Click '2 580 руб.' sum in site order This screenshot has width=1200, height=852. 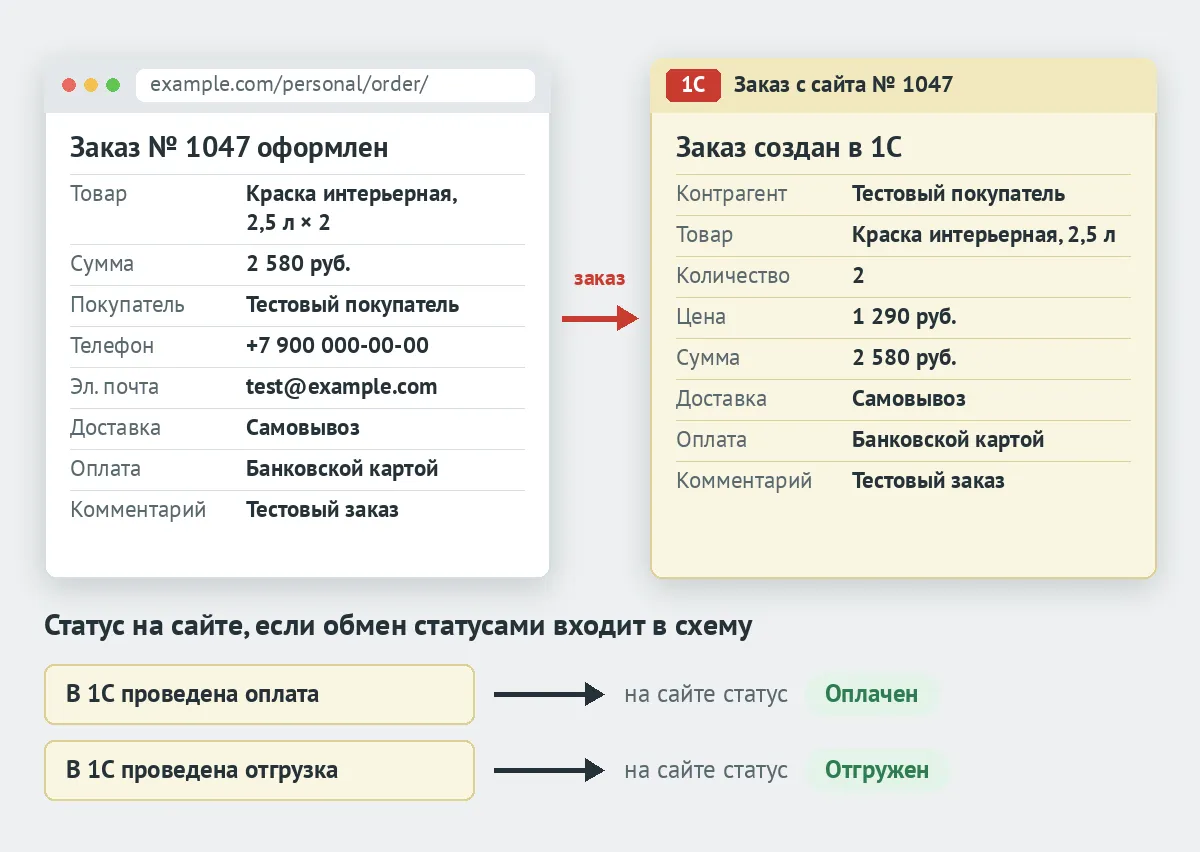[x=298, y=264]
